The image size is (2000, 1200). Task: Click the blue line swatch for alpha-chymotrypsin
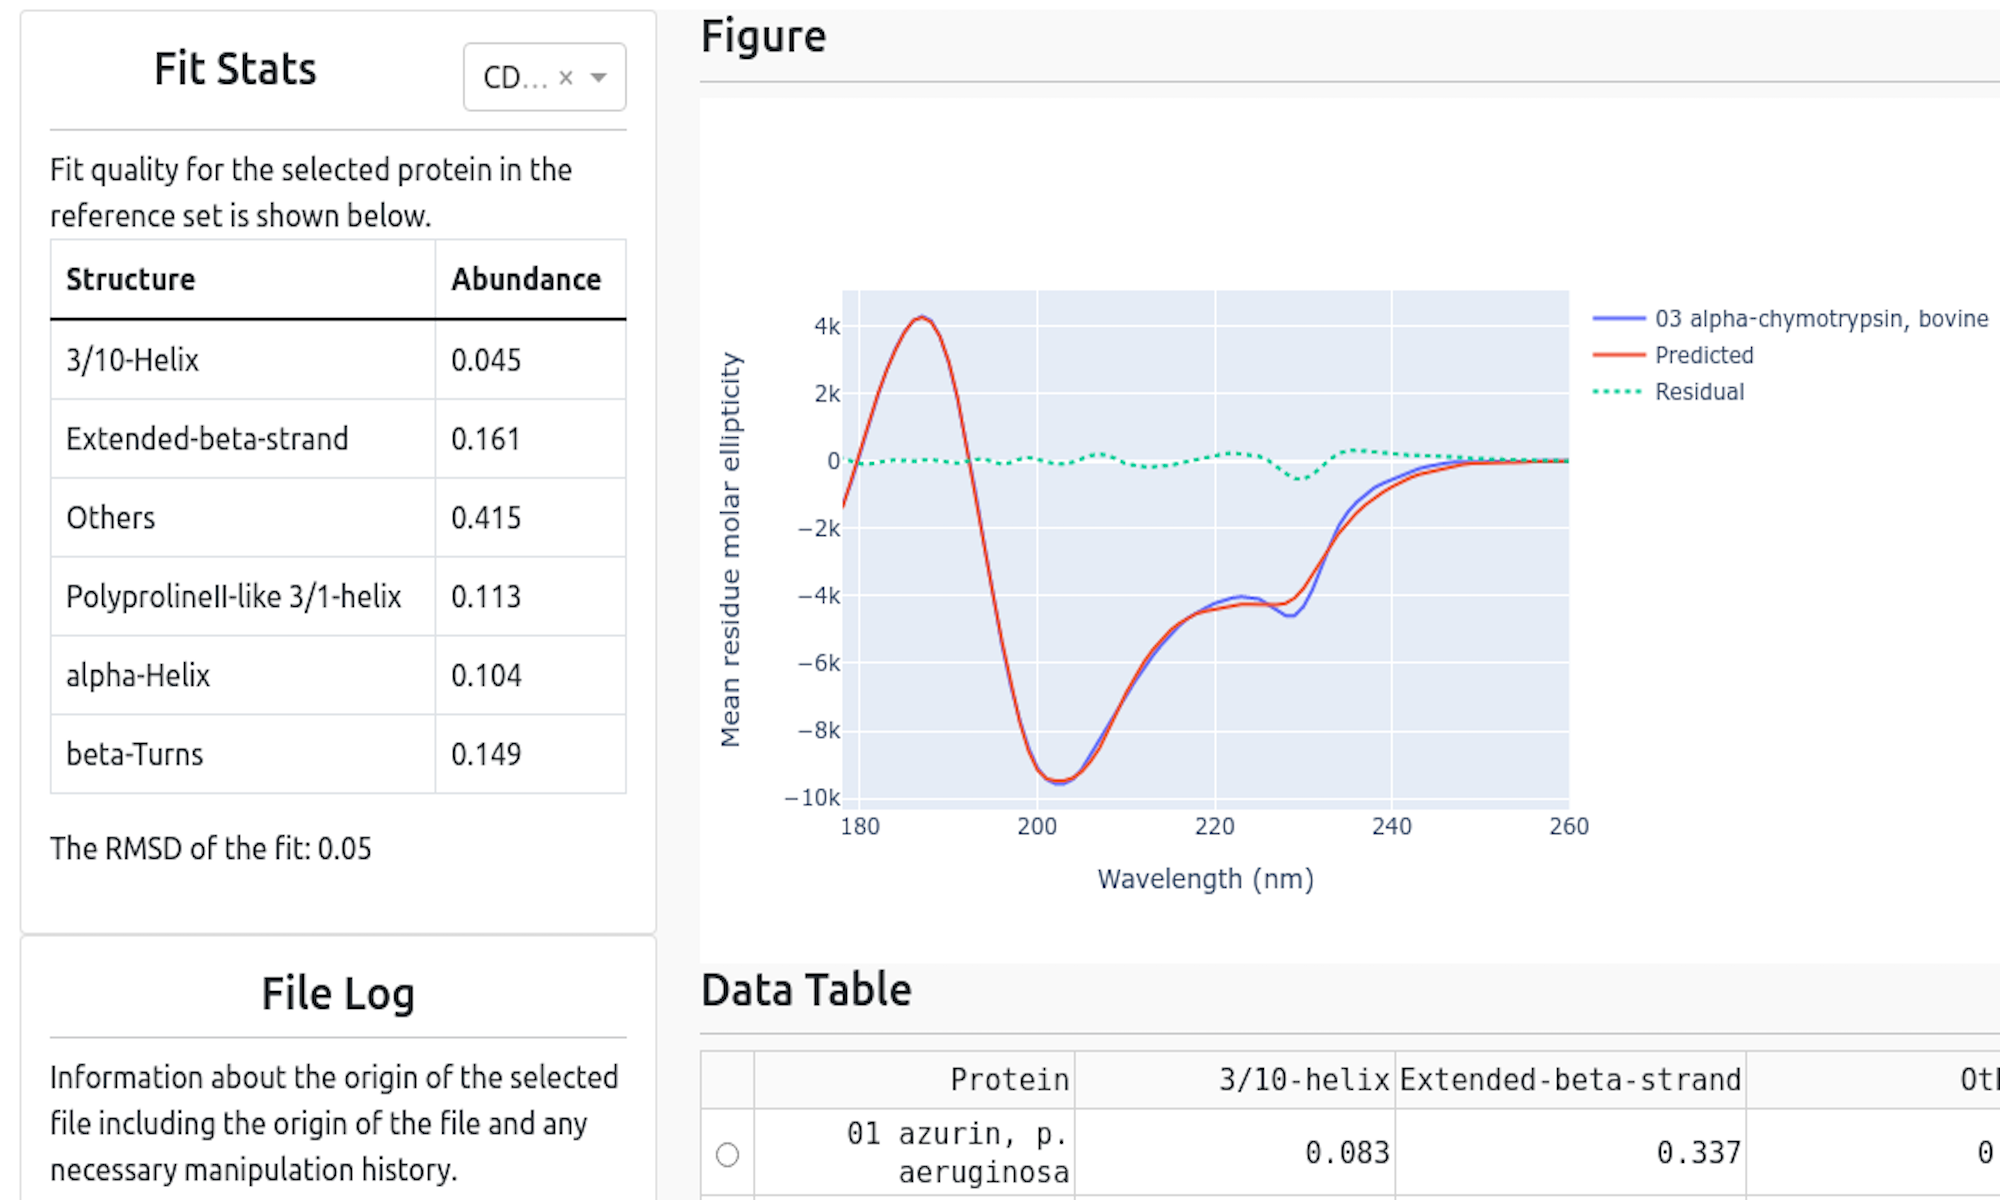click(x=1618, y=319)
